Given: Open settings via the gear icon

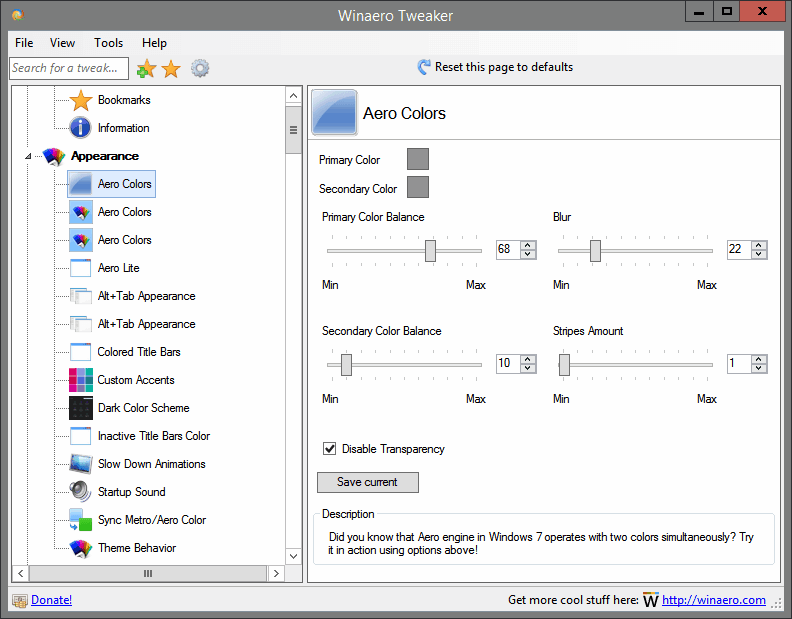Looking at the screenshot, I should (x=200, y=68).
